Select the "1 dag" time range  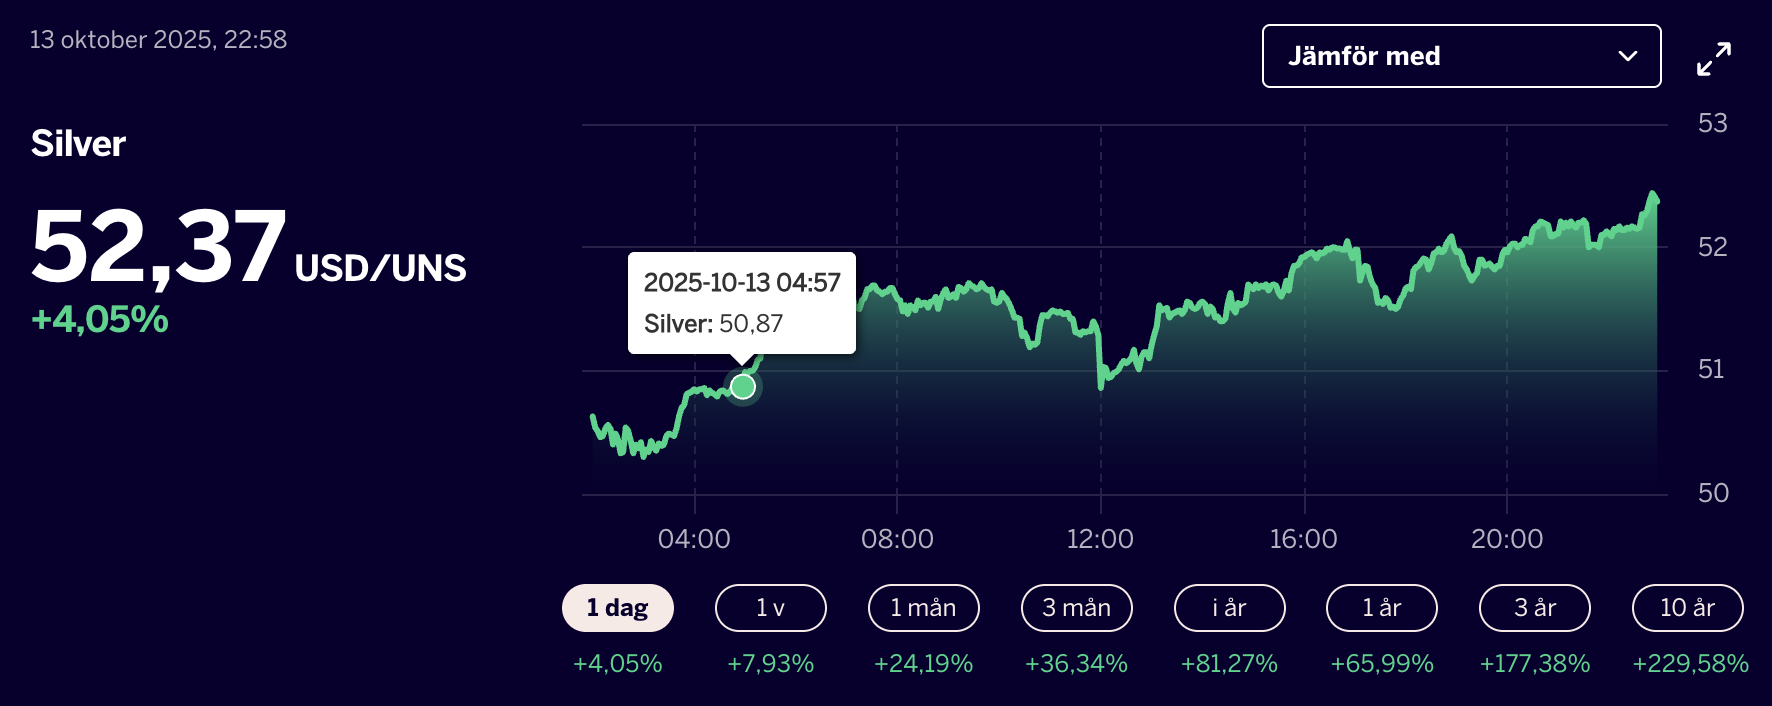tap(617, 608)
